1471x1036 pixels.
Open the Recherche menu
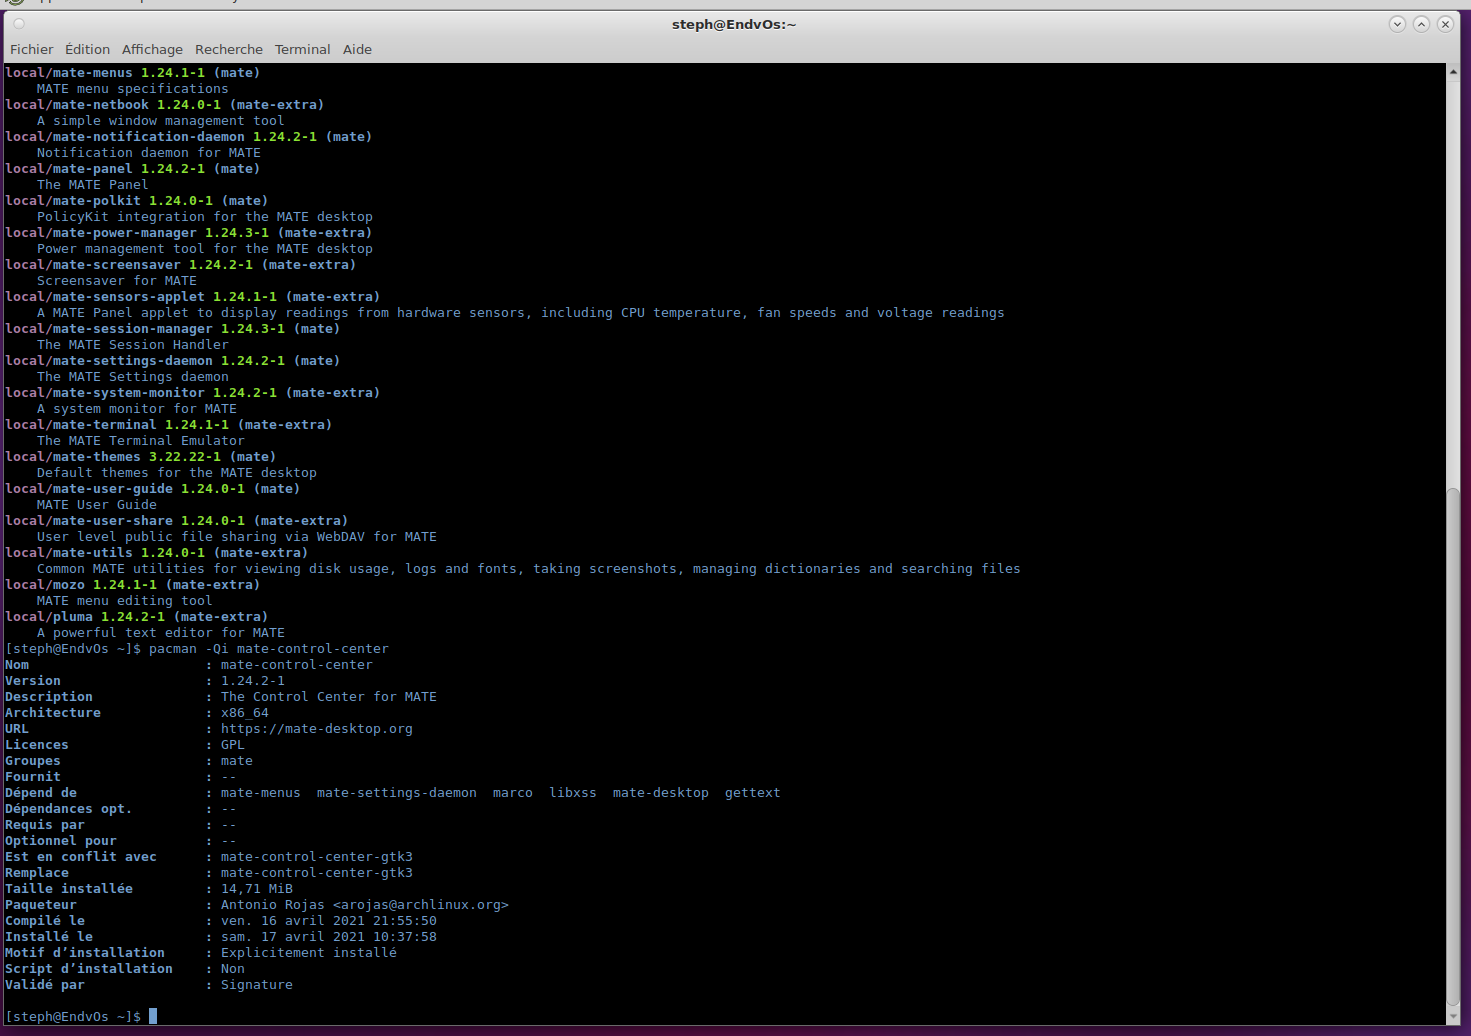228,49
